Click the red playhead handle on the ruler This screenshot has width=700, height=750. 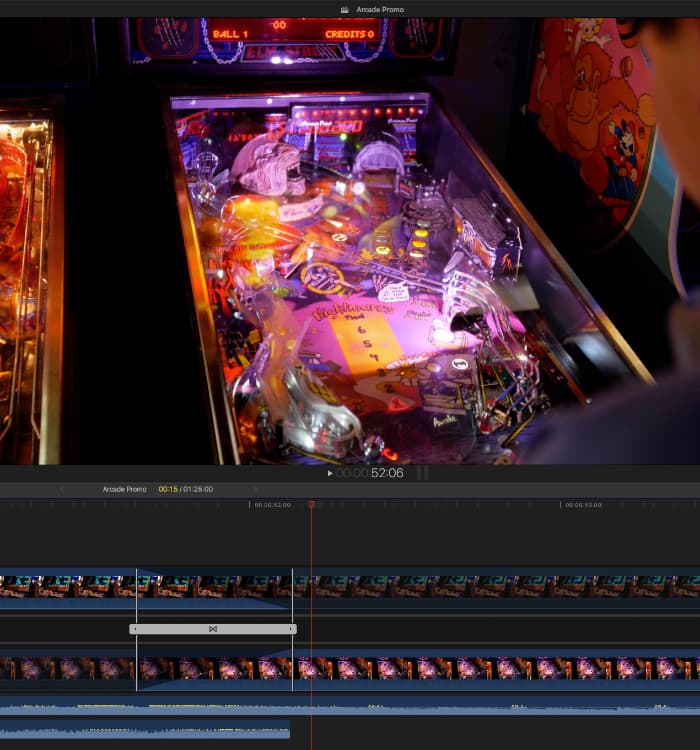coord(311,504)
